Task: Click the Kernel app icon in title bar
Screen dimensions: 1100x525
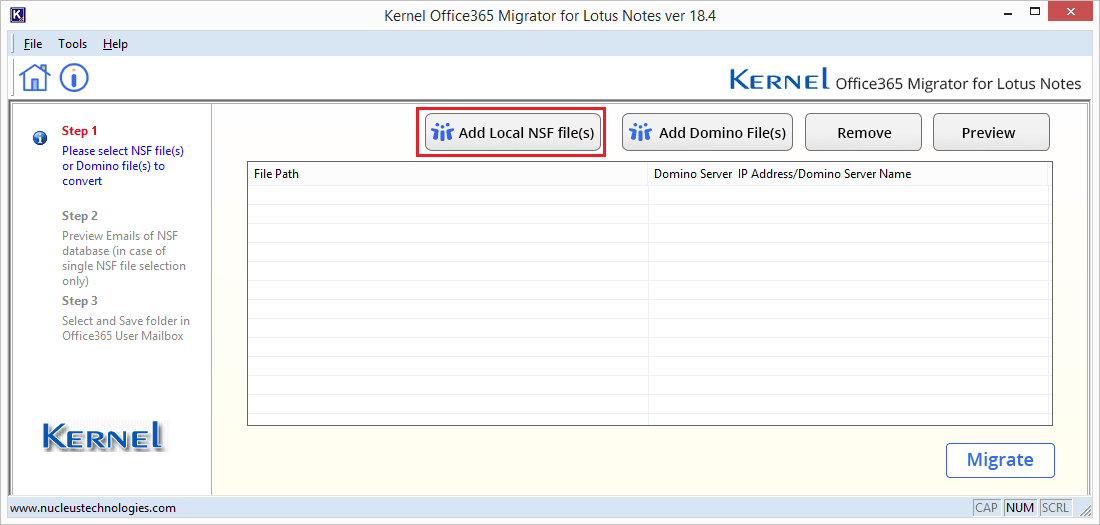Action: (19, 14)
